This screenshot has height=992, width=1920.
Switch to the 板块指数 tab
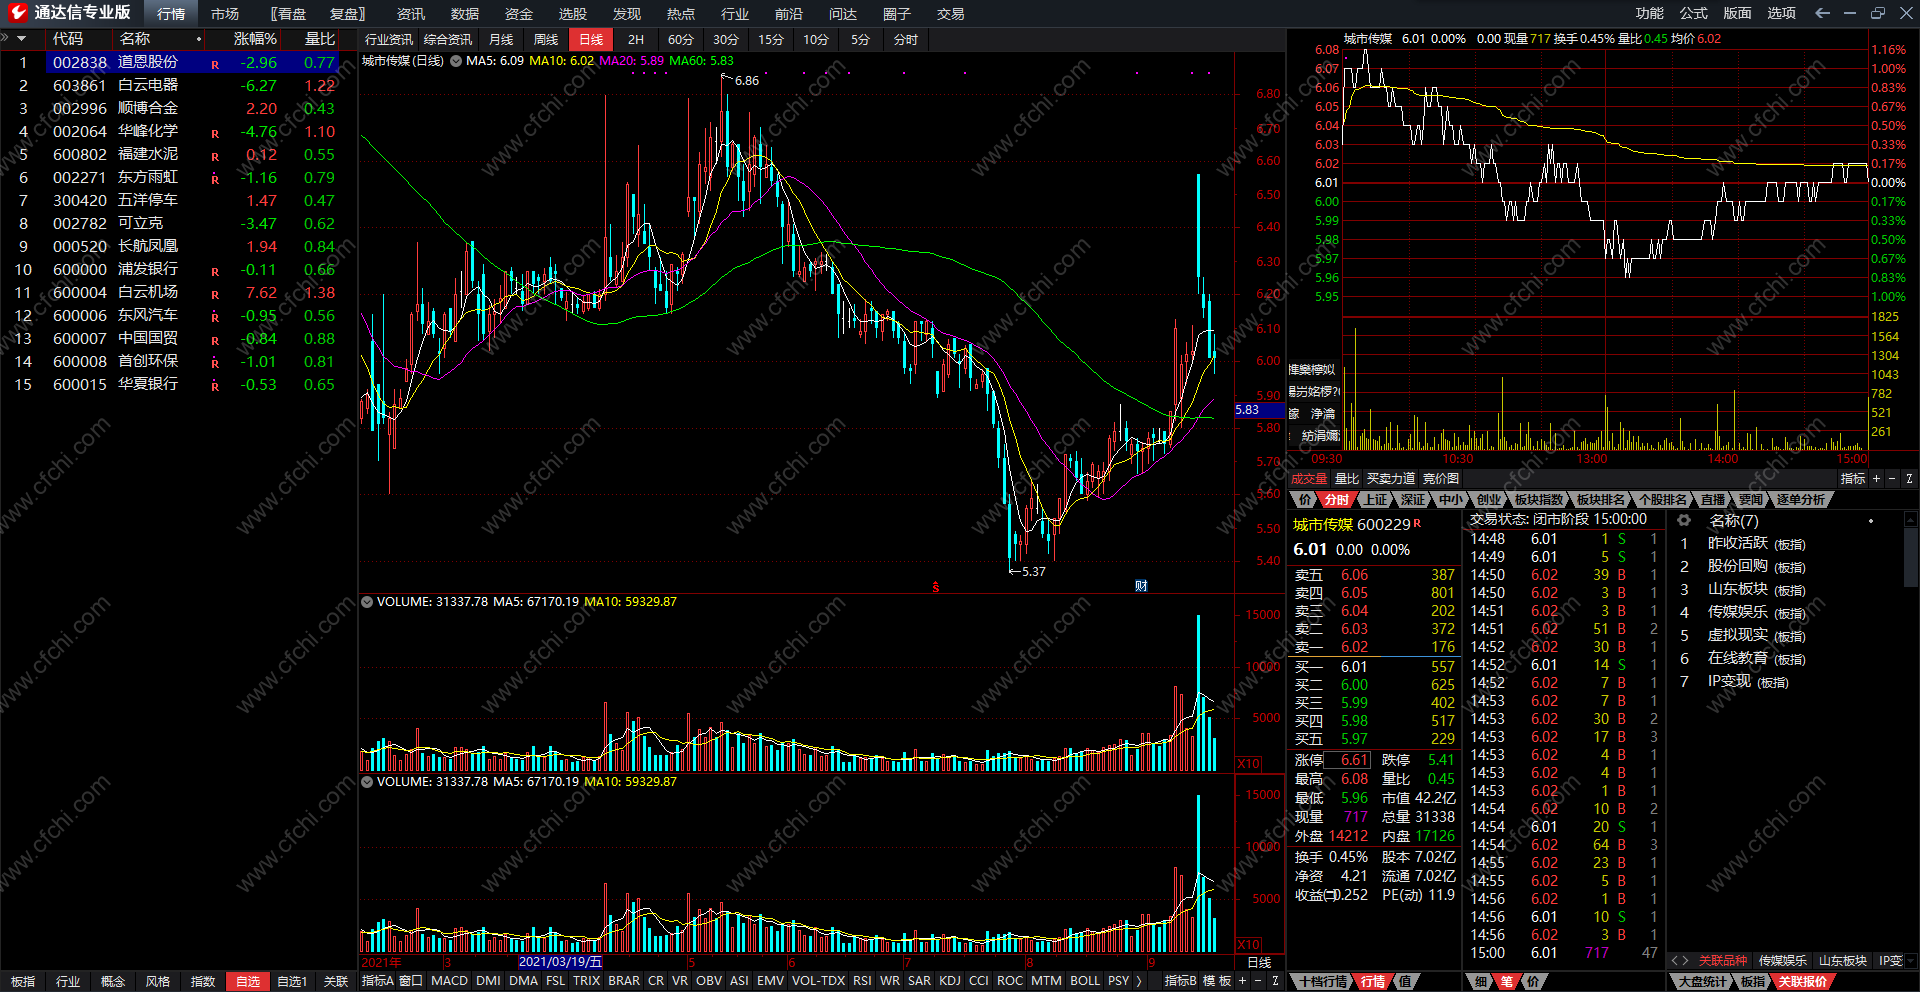coord(1538,499)
